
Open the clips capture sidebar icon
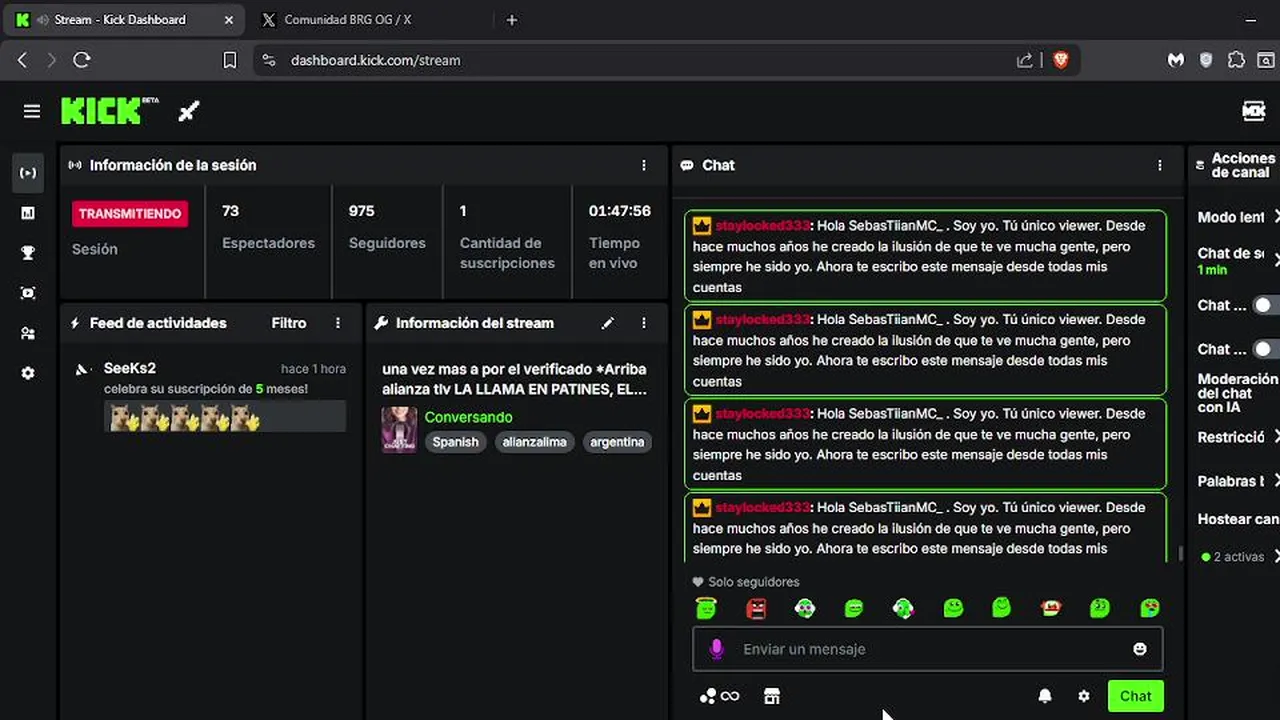28,293
